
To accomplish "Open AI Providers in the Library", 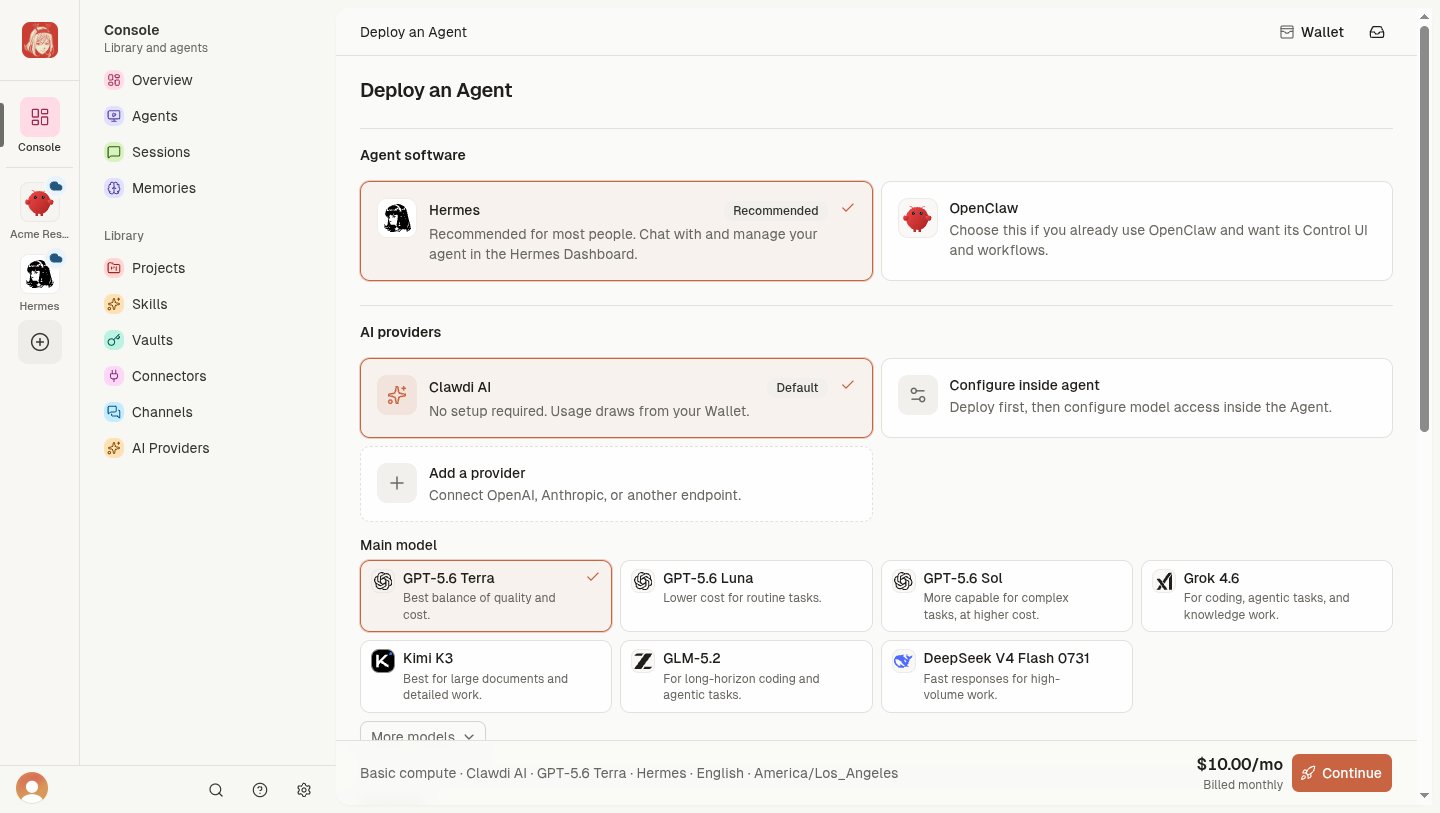I will tap(207, 448).
